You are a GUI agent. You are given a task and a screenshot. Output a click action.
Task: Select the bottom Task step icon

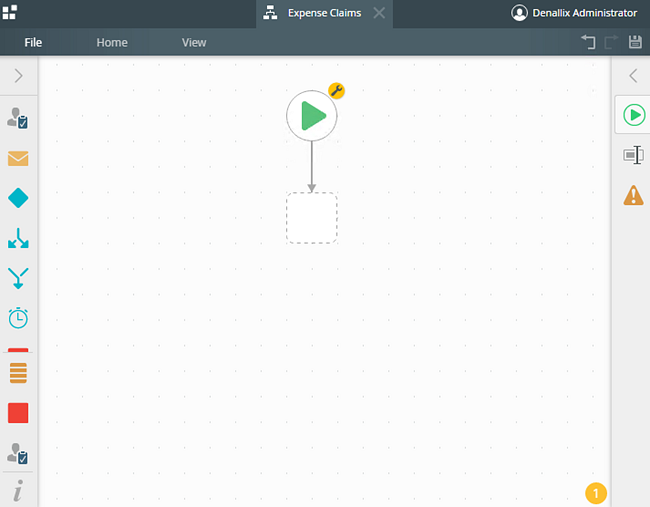pos(18,453)
